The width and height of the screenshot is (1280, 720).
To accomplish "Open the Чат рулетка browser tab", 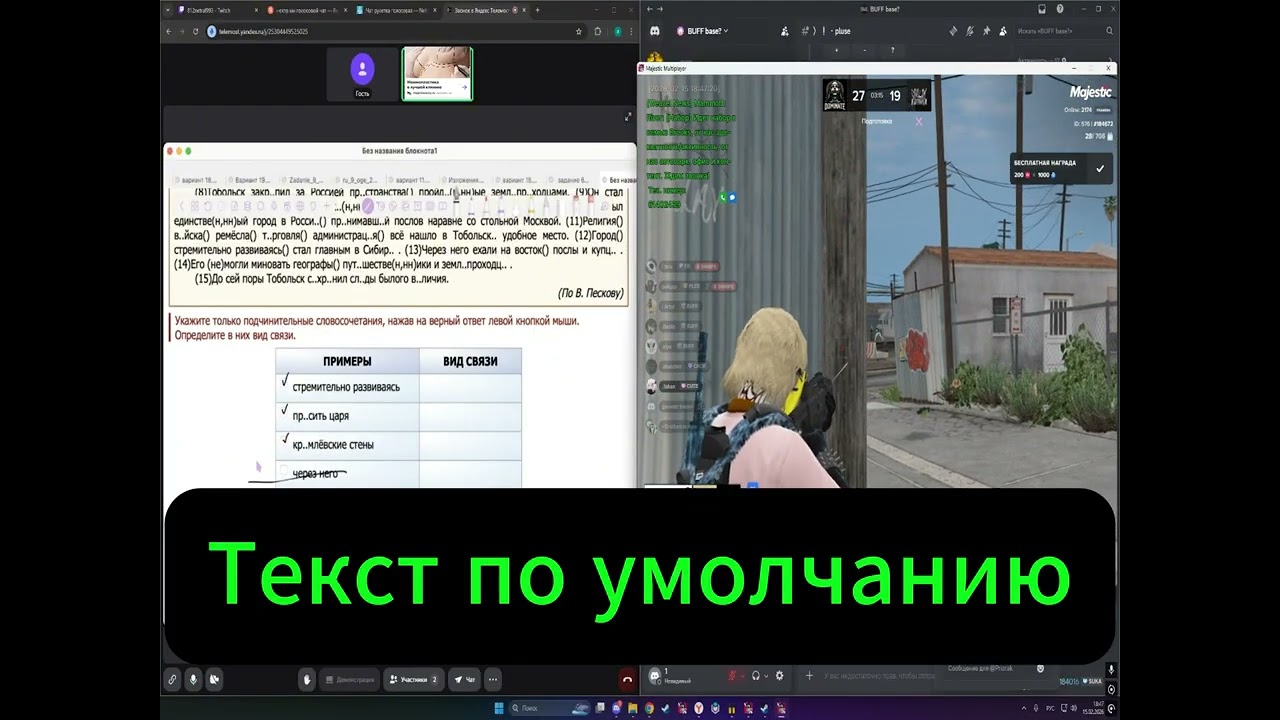I will point(396,10).
